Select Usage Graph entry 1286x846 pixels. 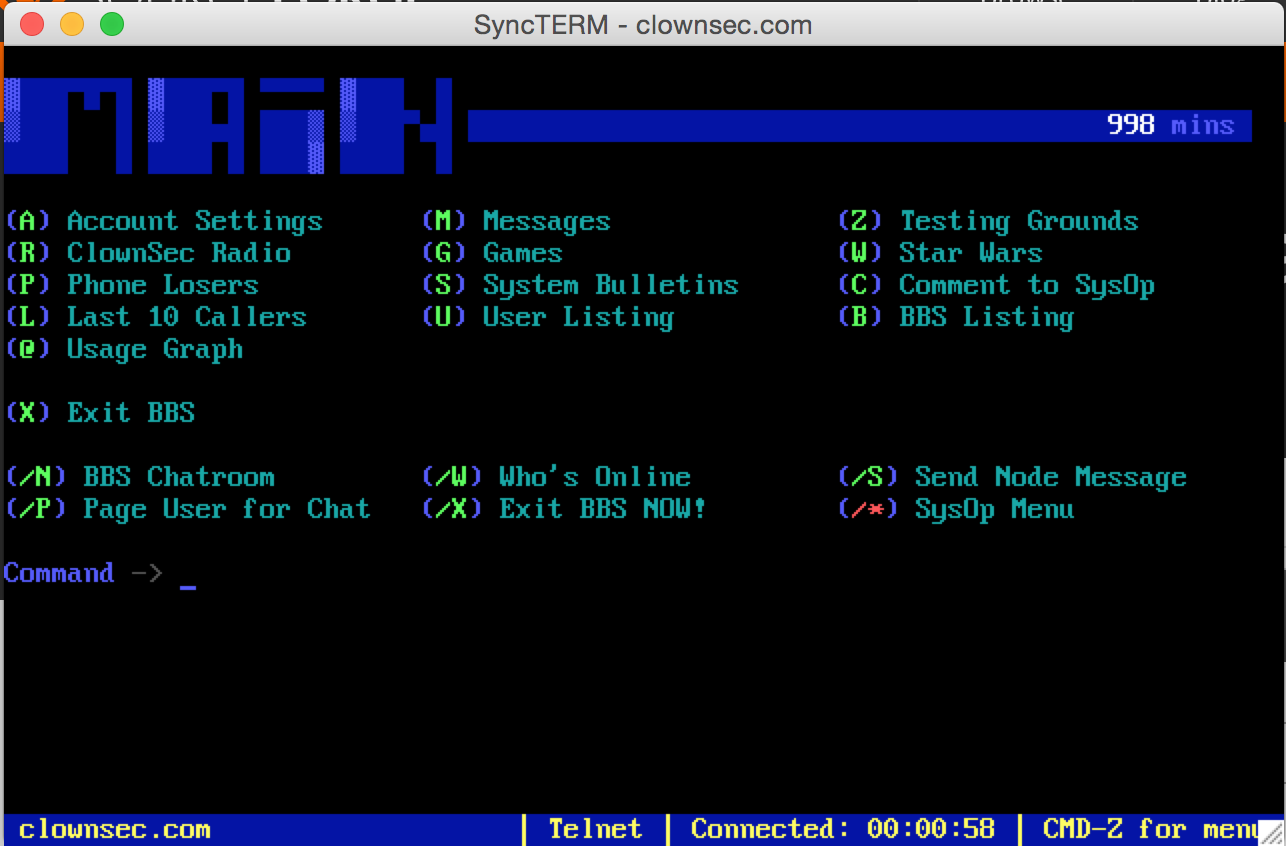pyautogui.click(x=125, y=349)
